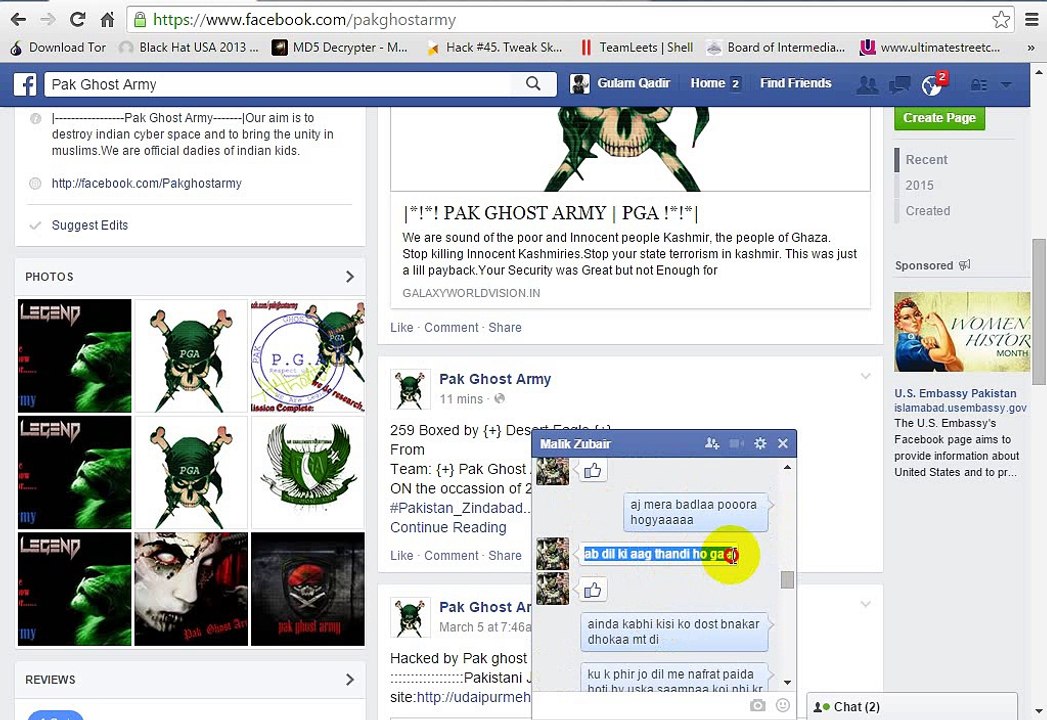Open the Hack #45 Tweak bookmark

494,47
